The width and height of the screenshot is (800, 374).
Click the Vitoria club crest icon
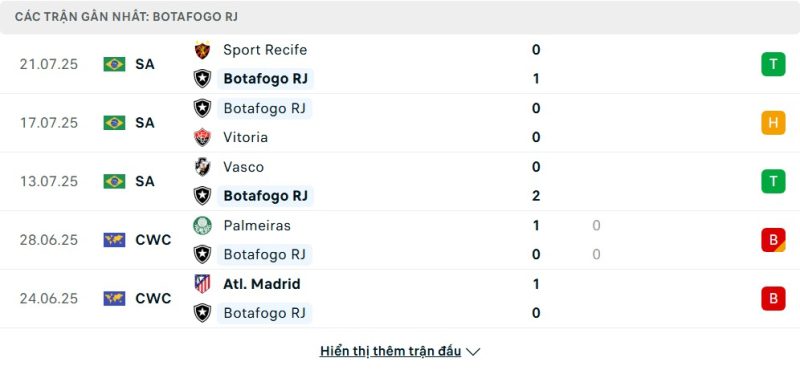(202, 137)
